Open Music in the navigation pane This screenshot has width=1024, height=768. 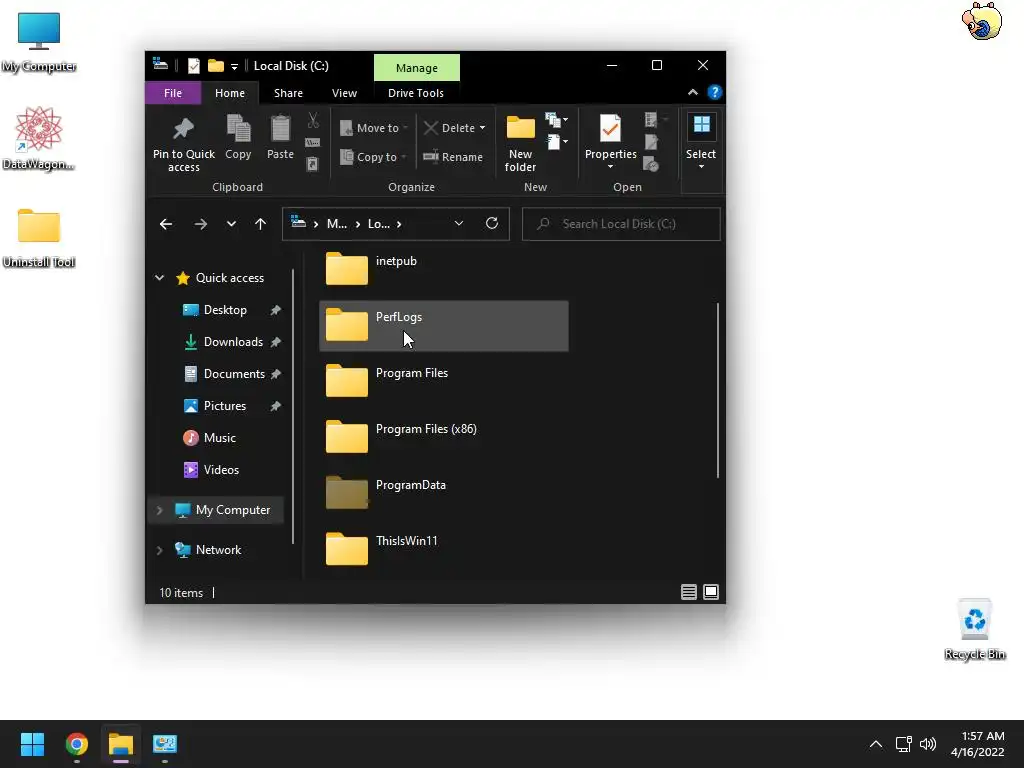[219, 438]
